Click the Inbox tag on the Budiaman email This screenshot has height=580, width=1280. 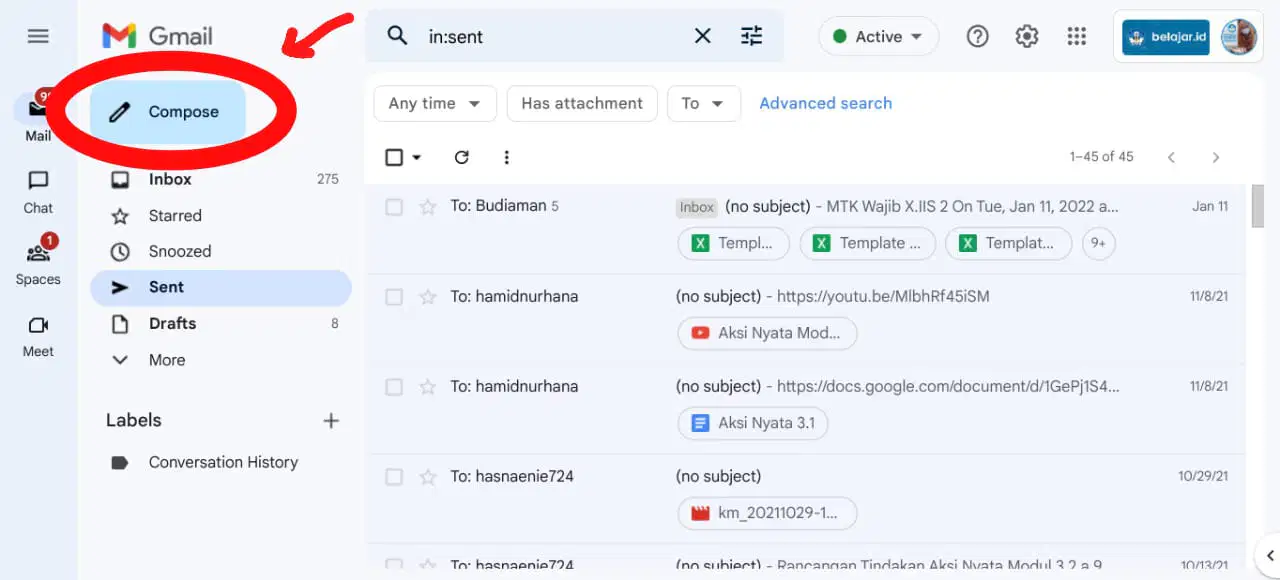[697, 207]
